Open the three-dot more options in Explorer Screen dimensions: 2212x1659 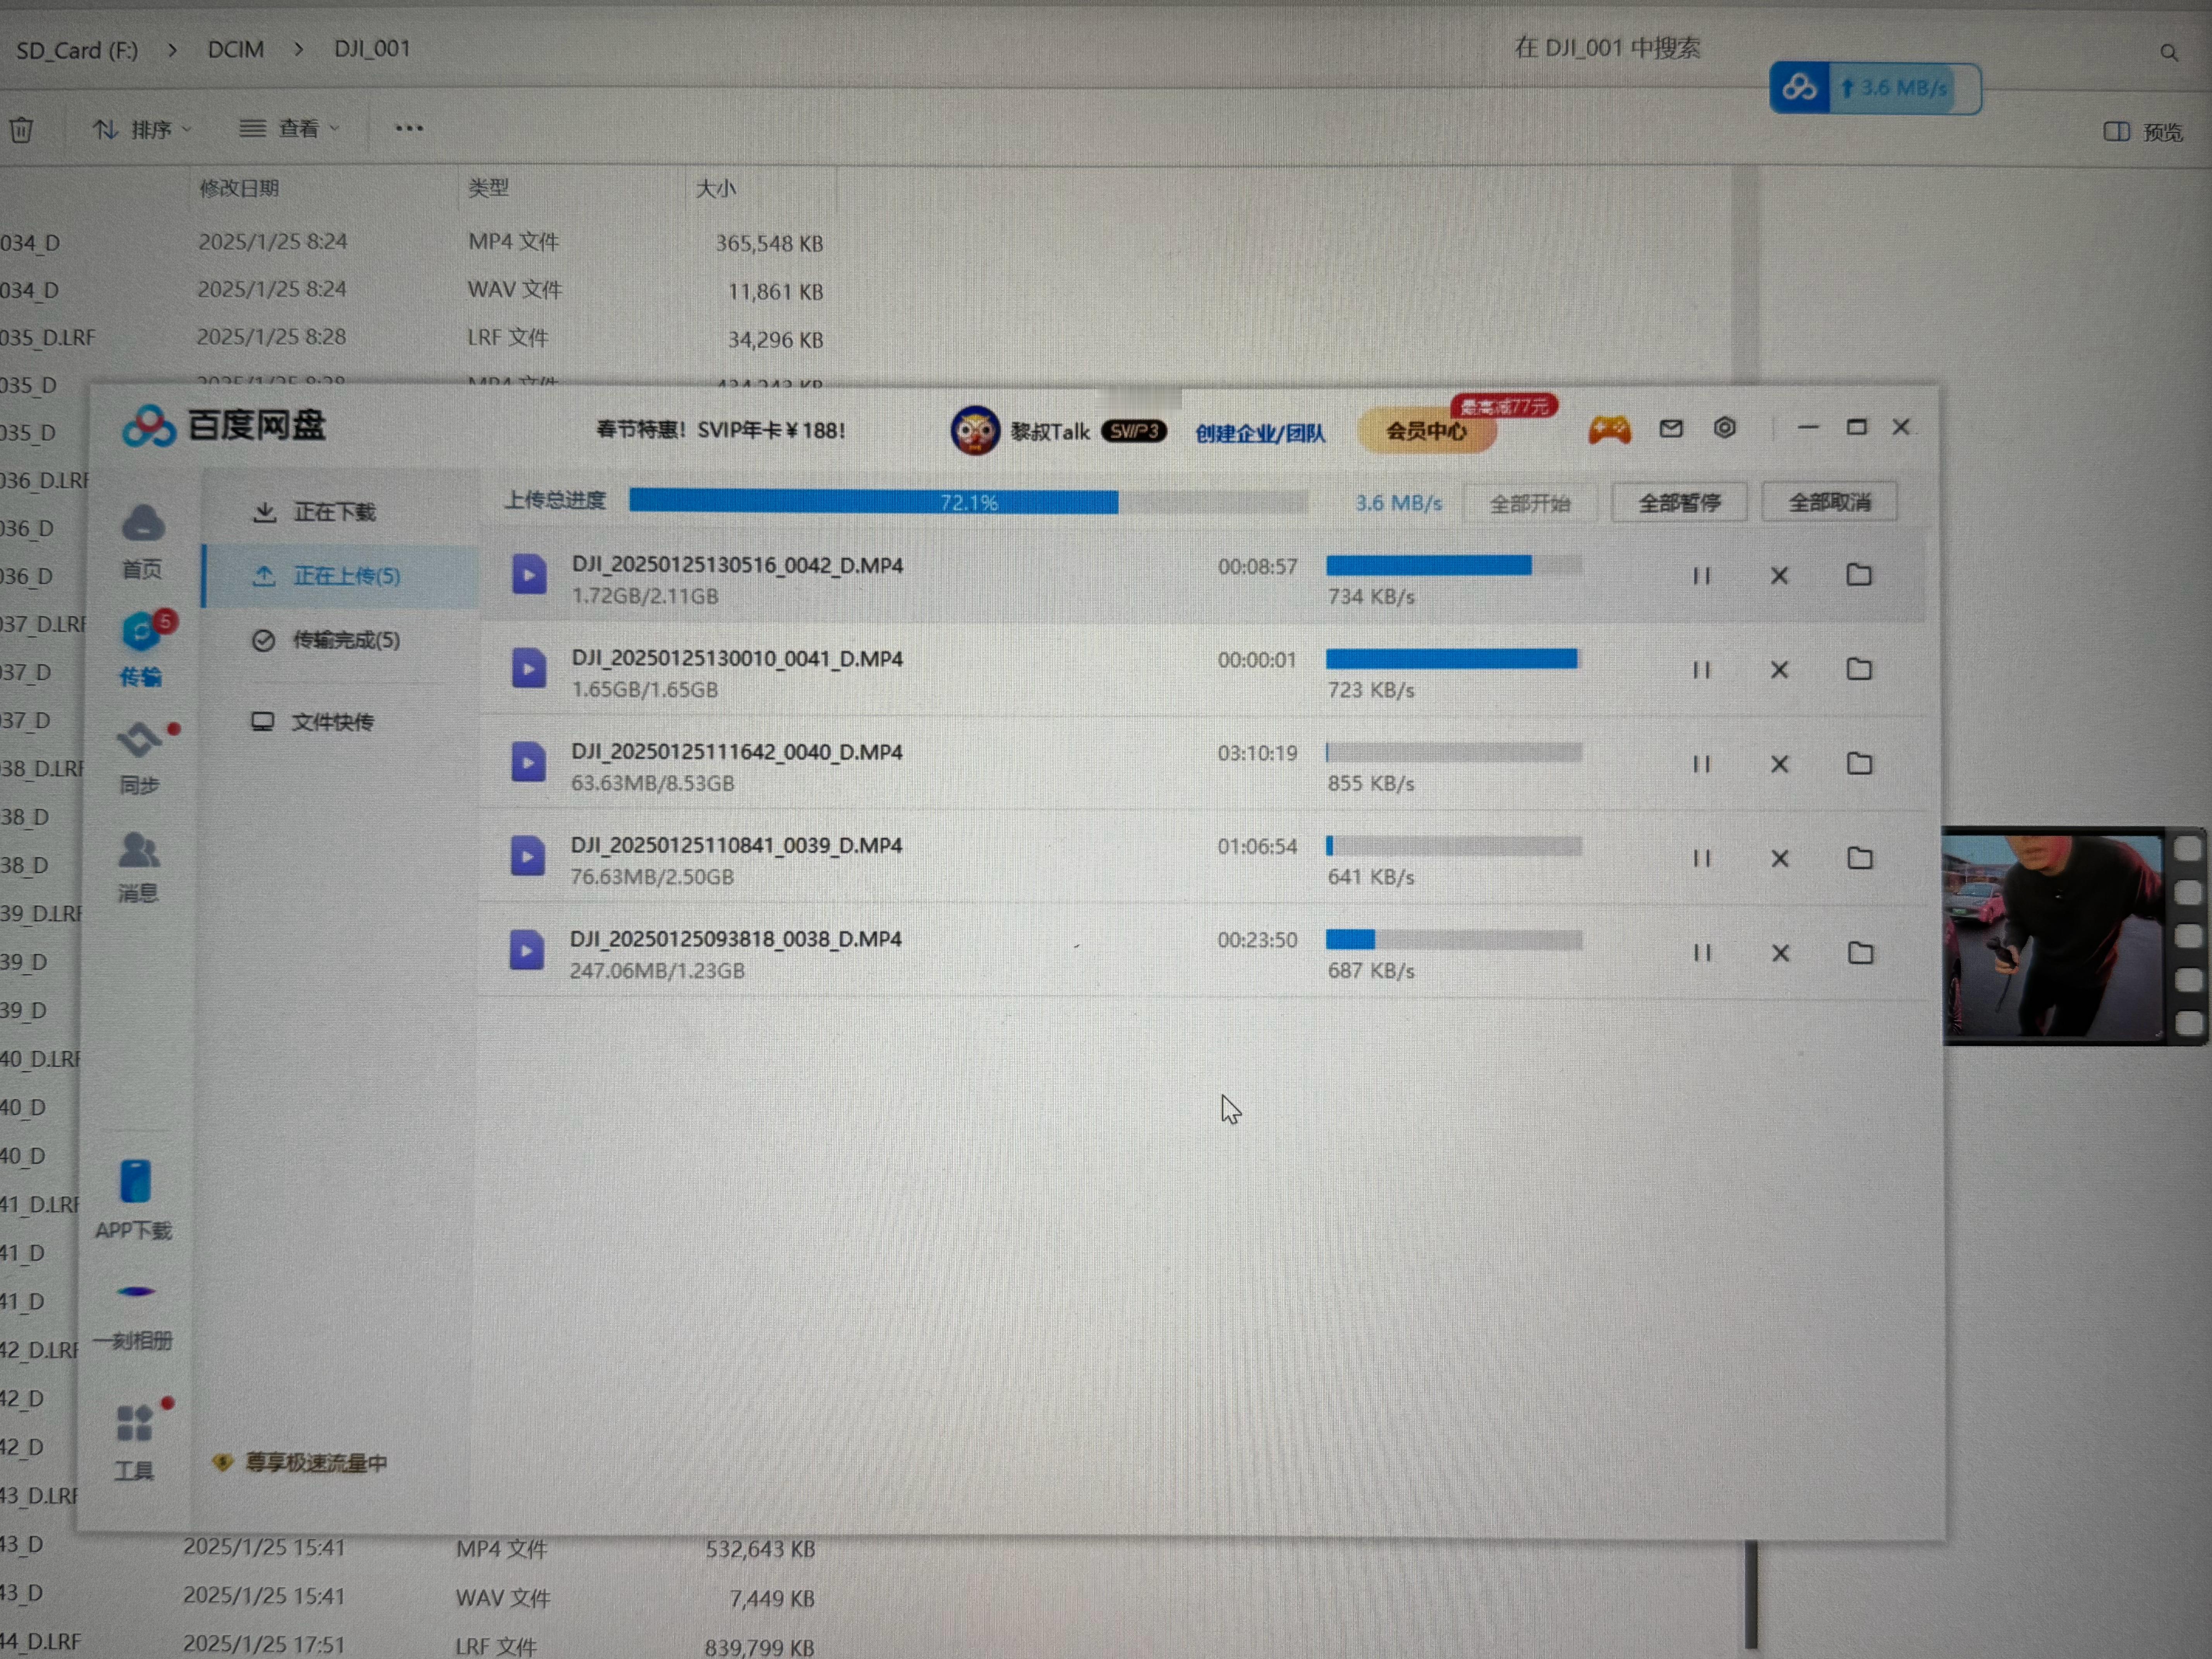[x=409, y=128]
